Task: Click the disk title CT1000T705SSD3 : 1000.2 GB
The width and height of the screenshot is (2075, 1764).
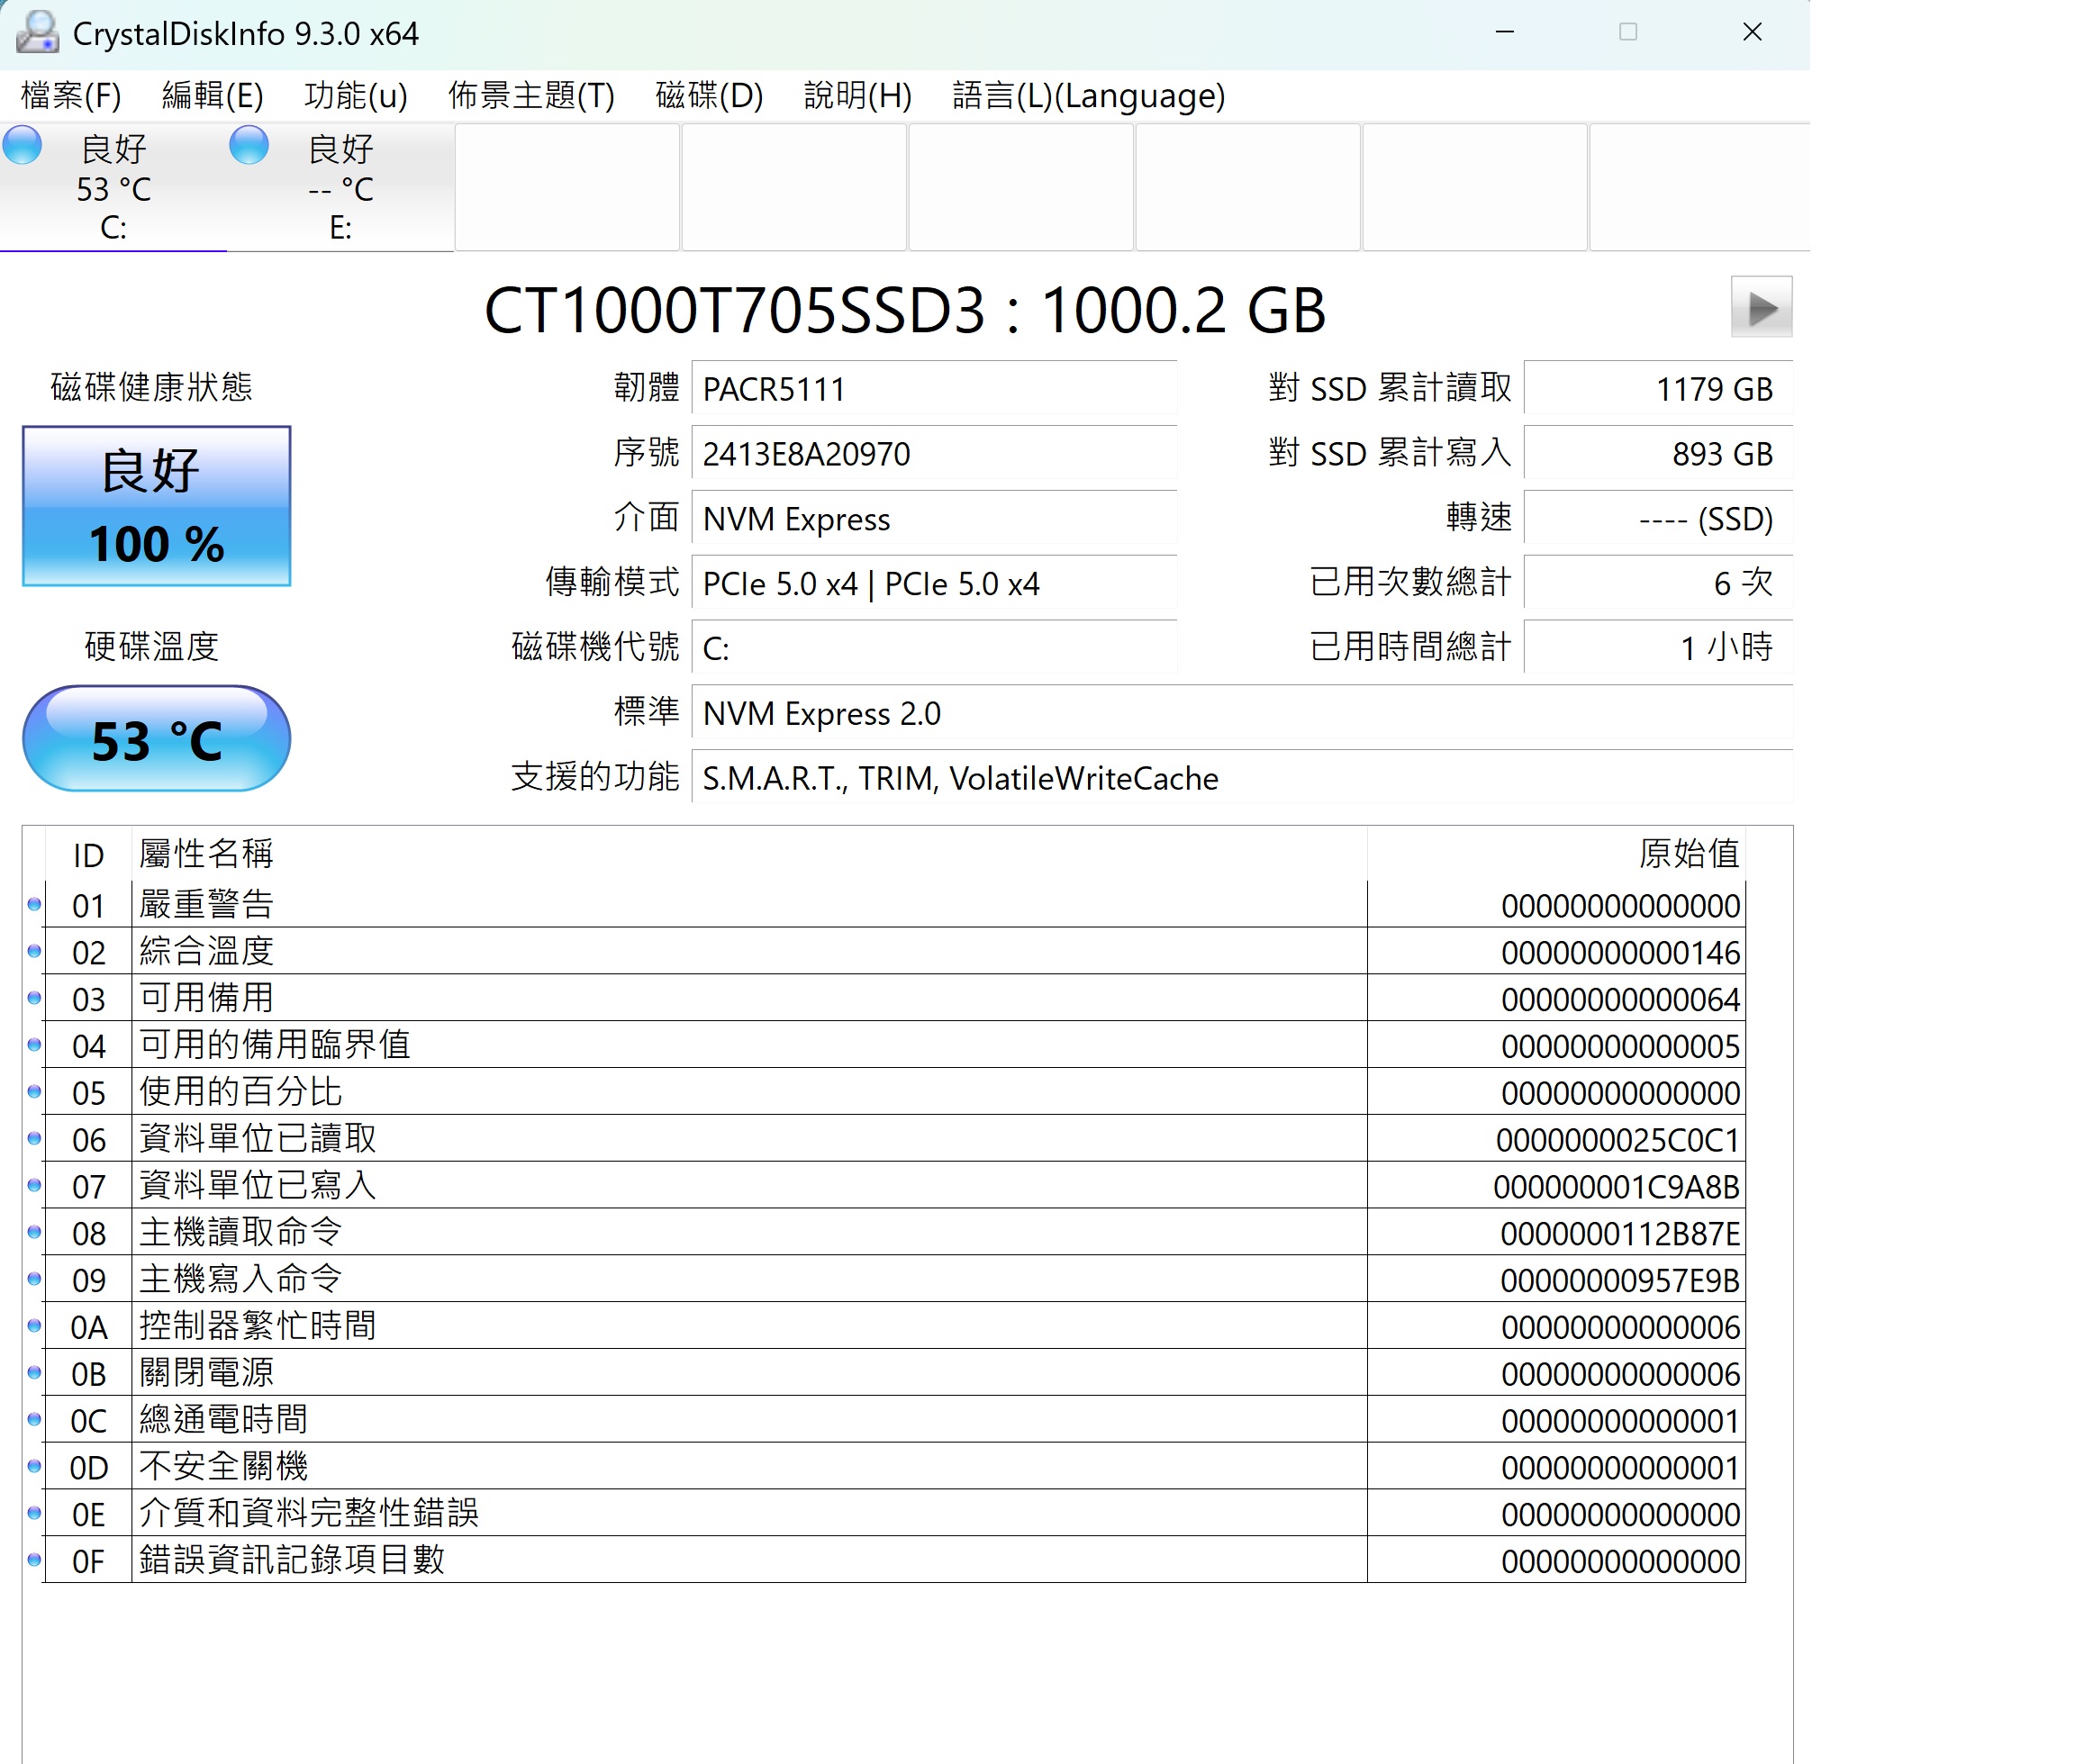Action: (x=905, y=310)
